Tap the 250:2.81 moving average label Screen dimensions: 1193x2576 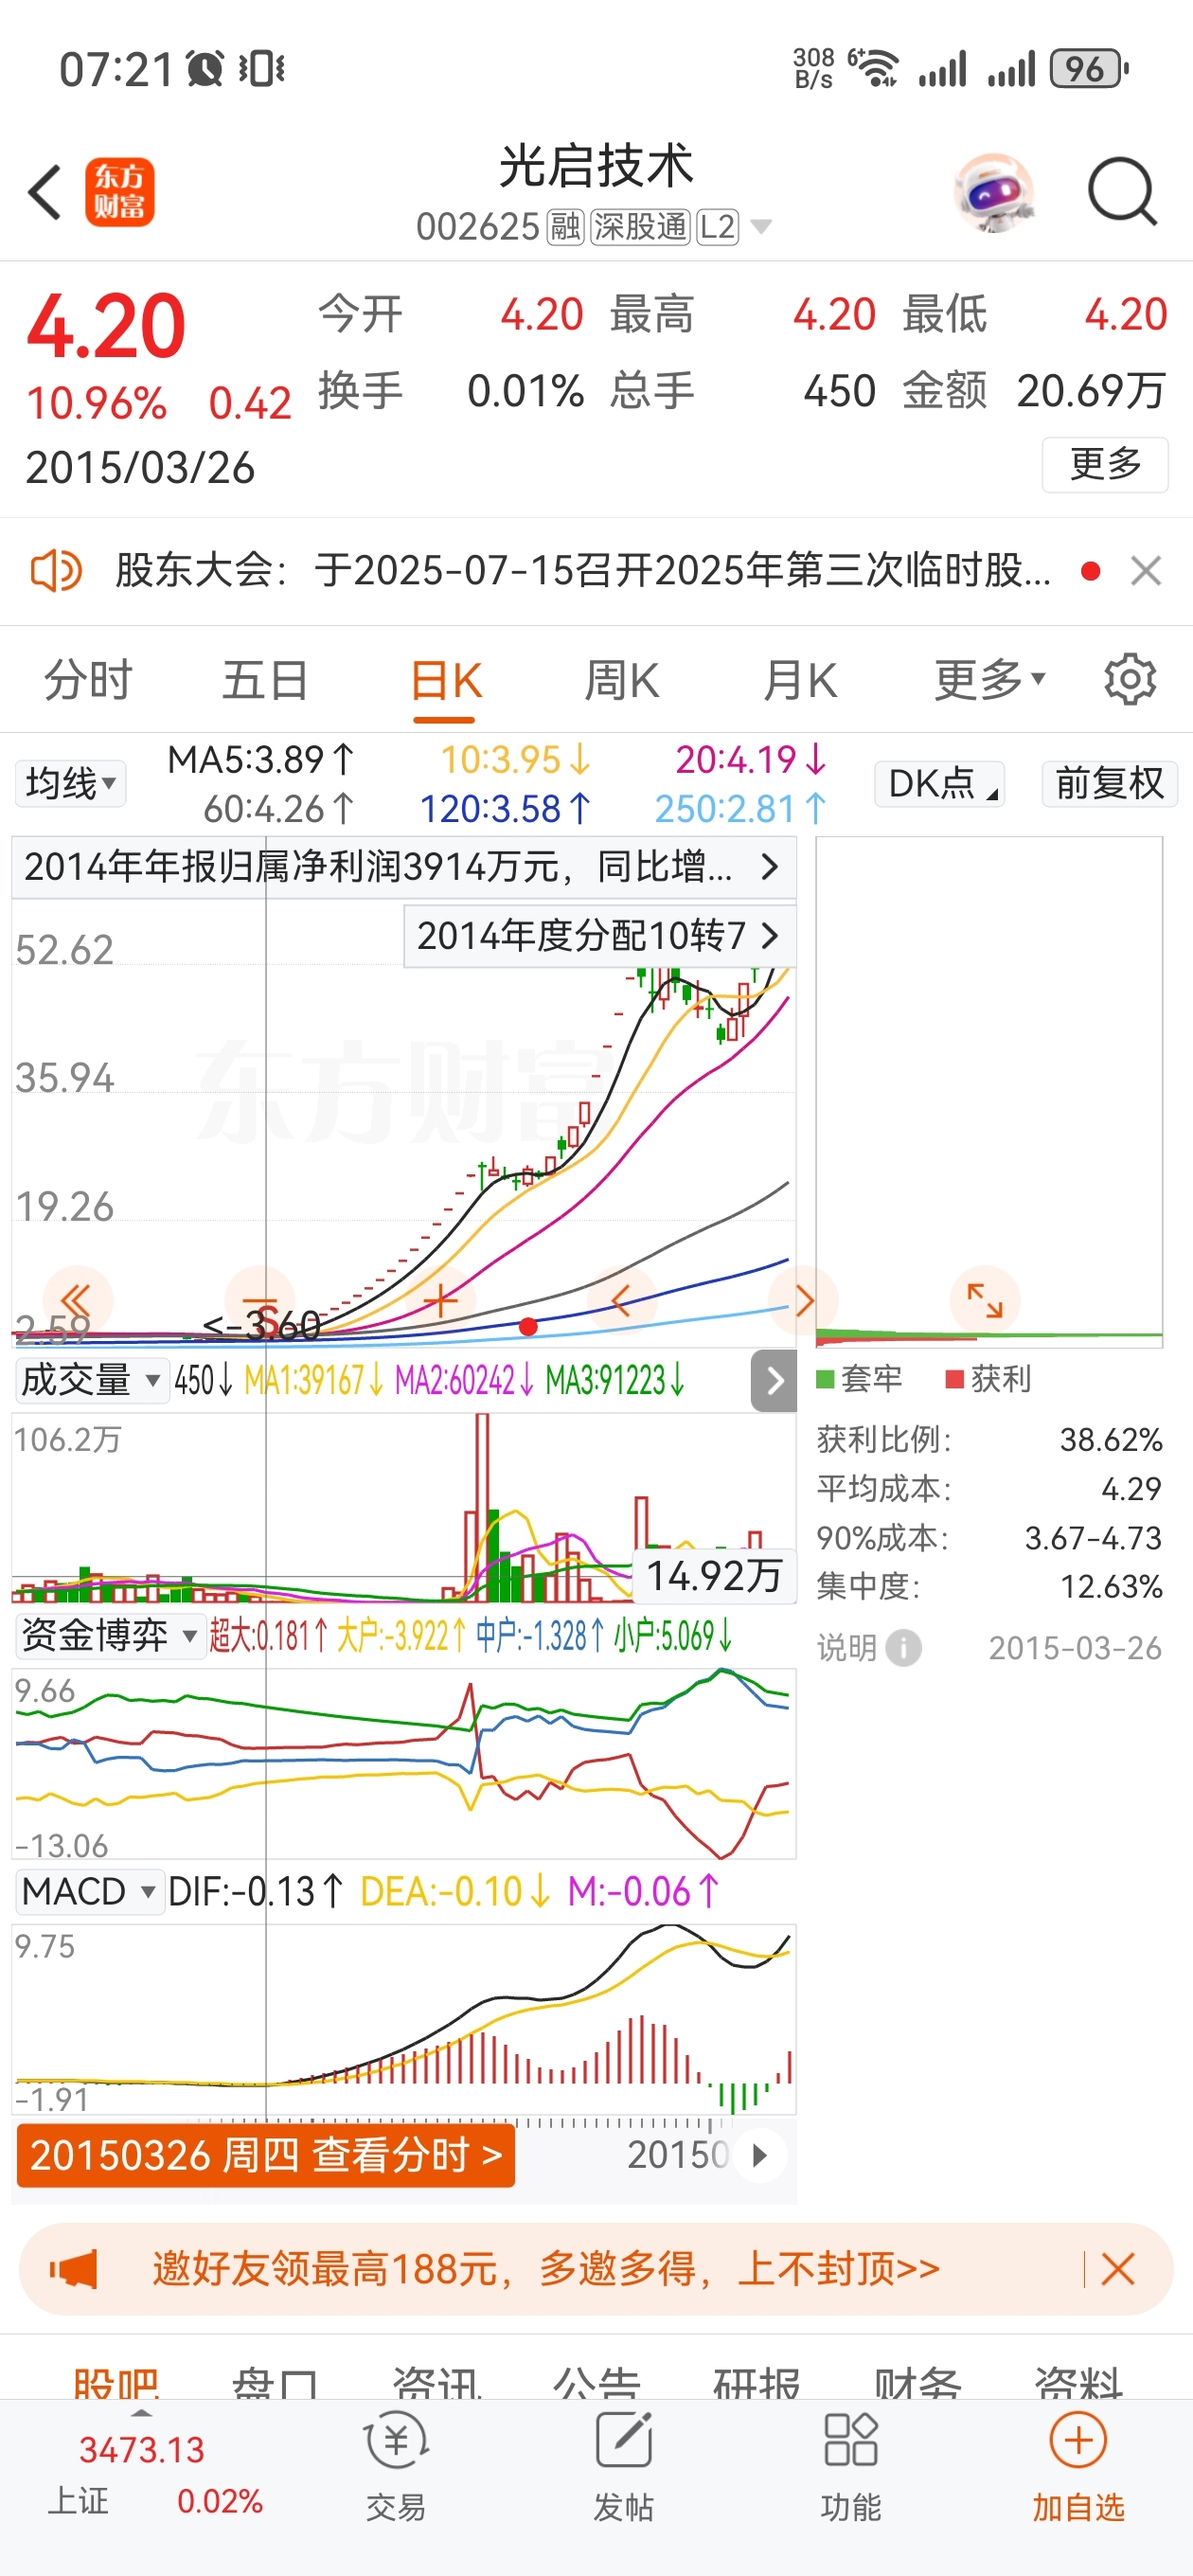741,809
